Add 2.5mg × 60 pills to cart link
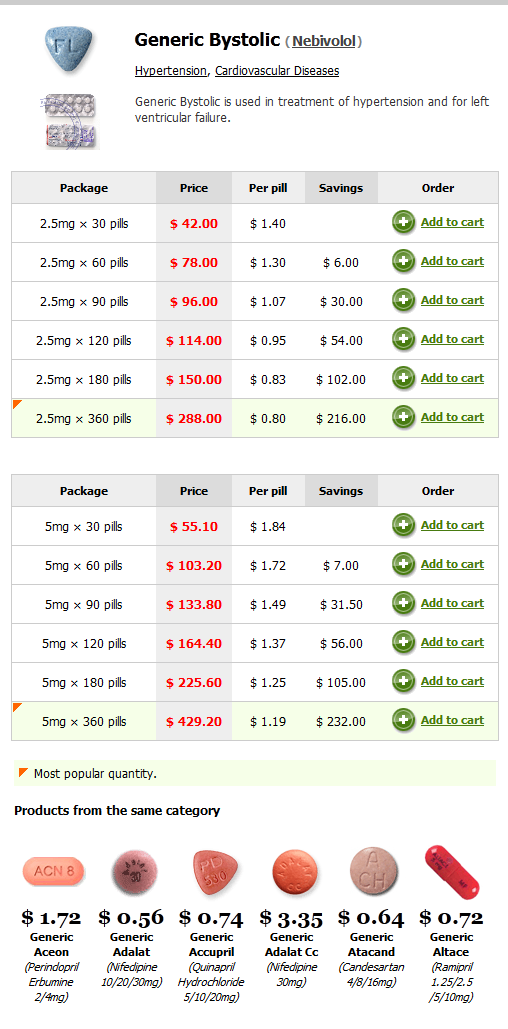 tap(452, 261)
